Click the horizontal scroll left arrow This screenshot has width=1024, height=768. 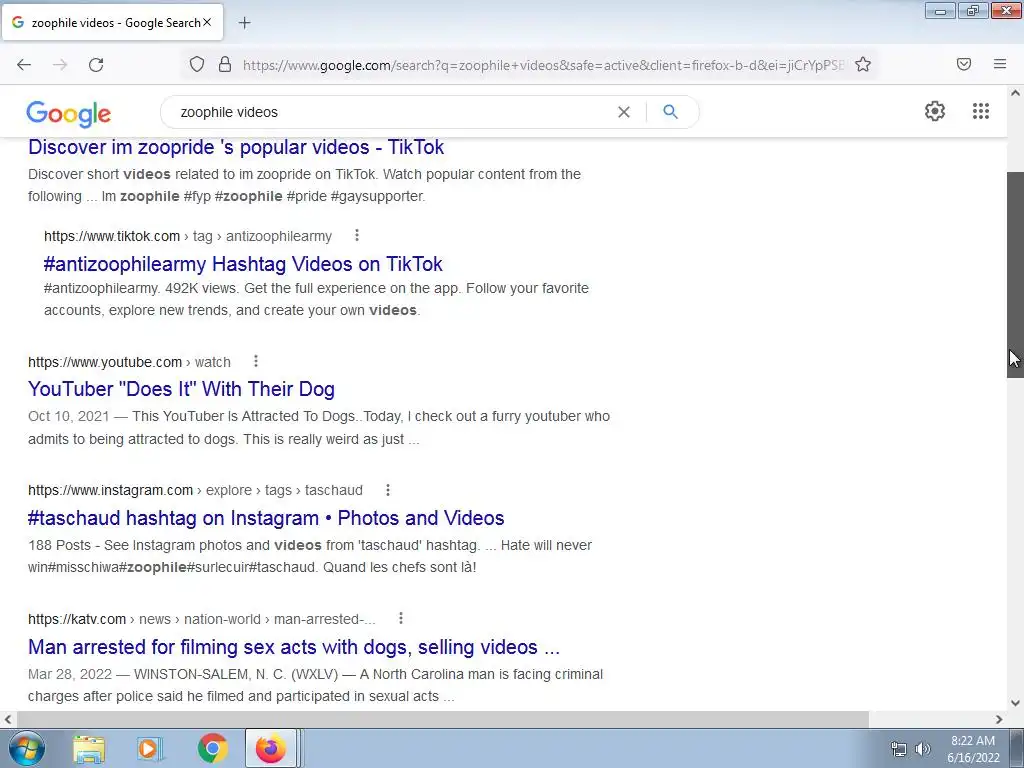click(x=8, y=719)
